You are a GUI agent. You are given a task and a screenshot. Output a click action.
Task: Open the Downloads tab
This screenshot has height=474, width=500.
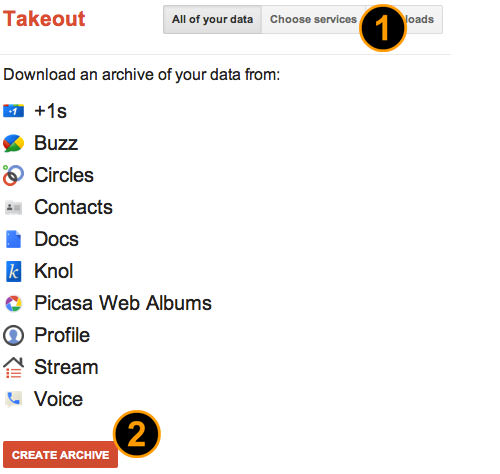(419, 20)
